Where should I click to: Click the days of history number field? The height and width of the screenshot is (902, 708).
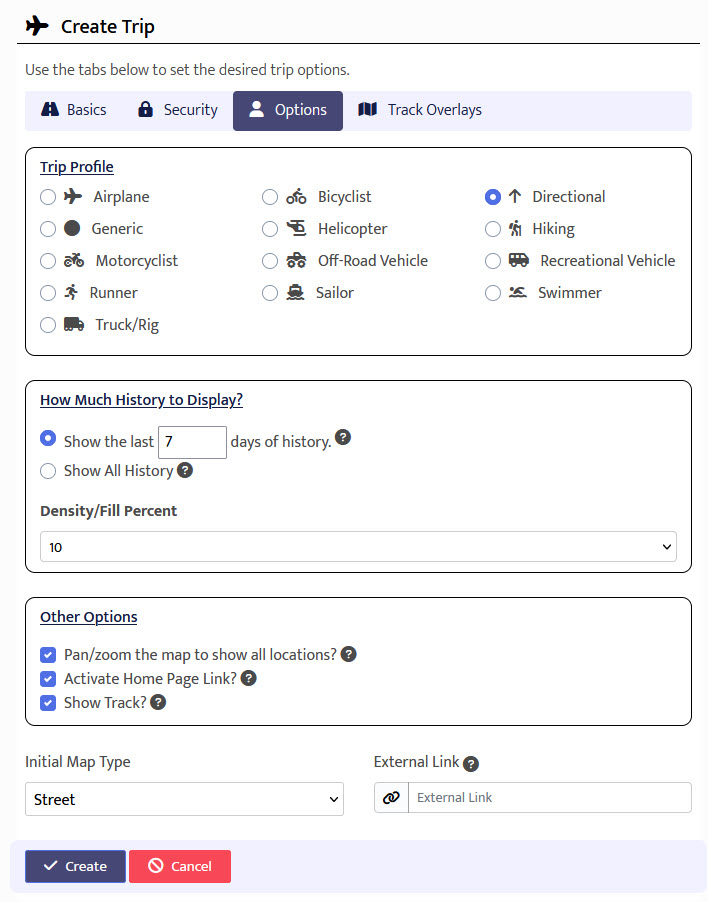point(192,441)
